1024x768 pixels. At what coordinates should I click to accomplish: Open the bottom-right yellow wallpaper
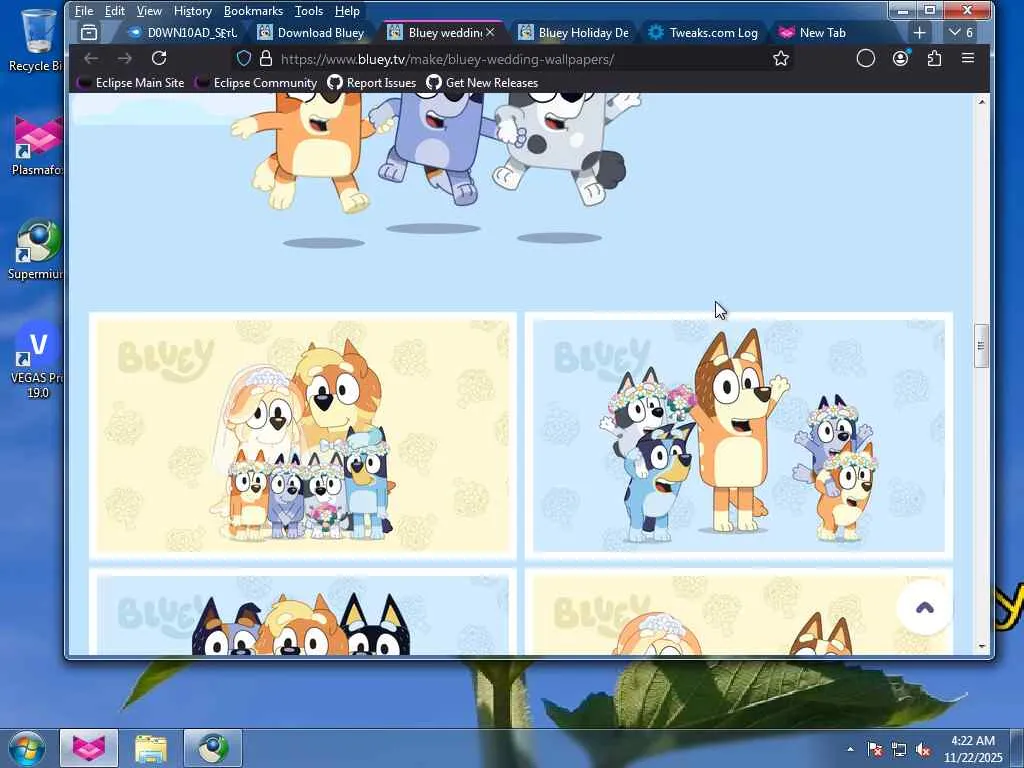[739, 612]
